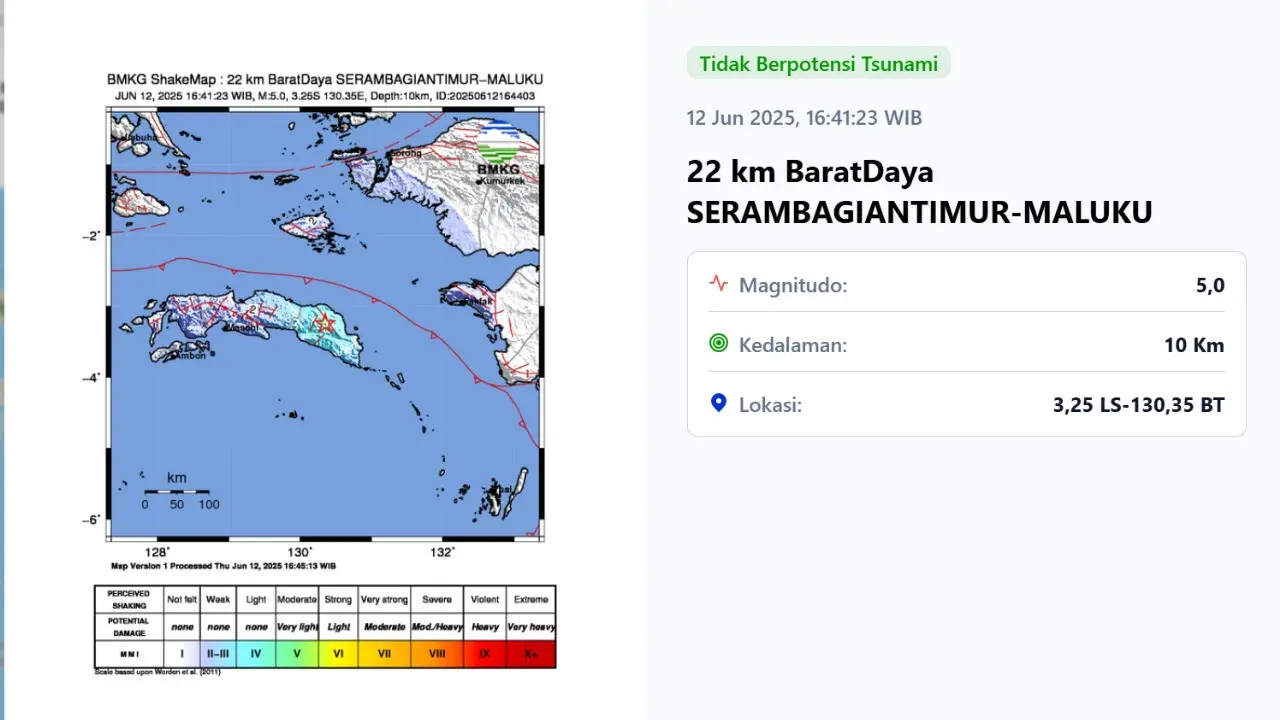This screenshot has width=1280, height=720.
Task: Click the Ambon label on the map
Action: (190, 354)
